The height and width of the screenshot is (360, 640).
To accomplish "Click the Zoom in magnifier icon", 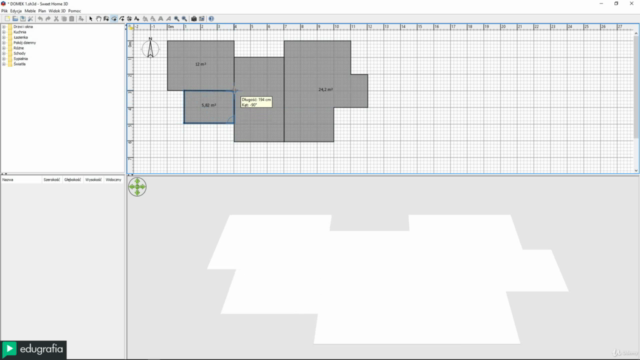I will (x=176, y=19).
